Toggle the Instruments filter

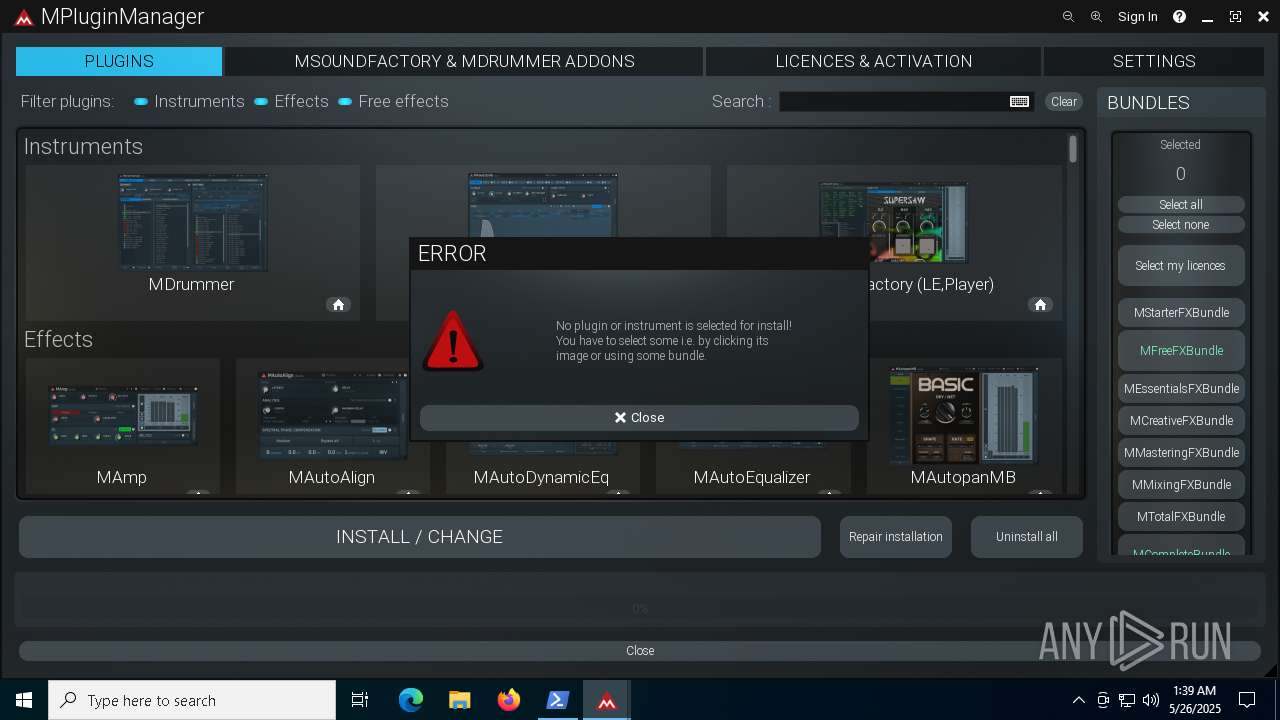[189, 101]
